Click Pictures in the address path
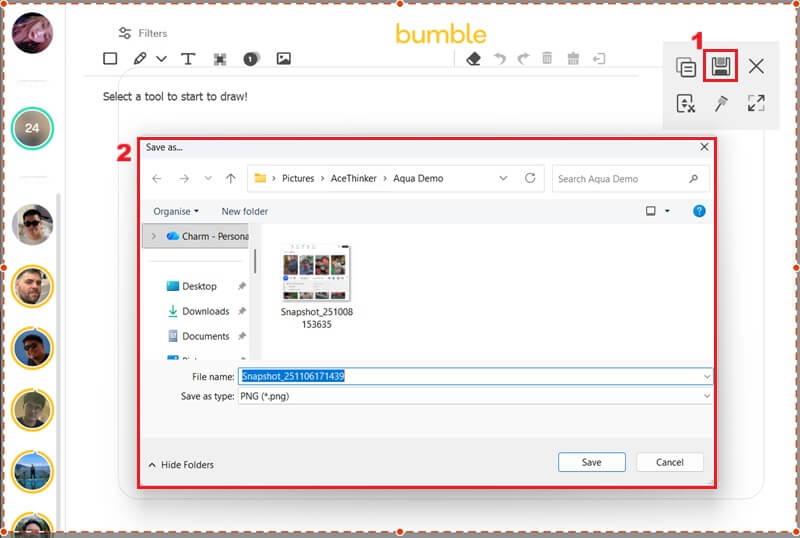 (298, 178)
